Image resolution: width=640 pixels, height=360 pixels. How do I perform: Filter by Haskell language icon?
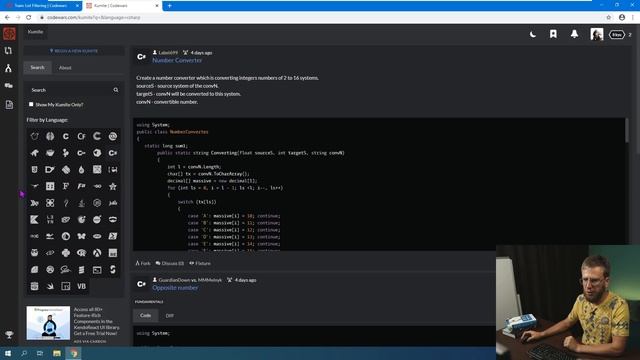pyautogui.click(x=34, y=203)
